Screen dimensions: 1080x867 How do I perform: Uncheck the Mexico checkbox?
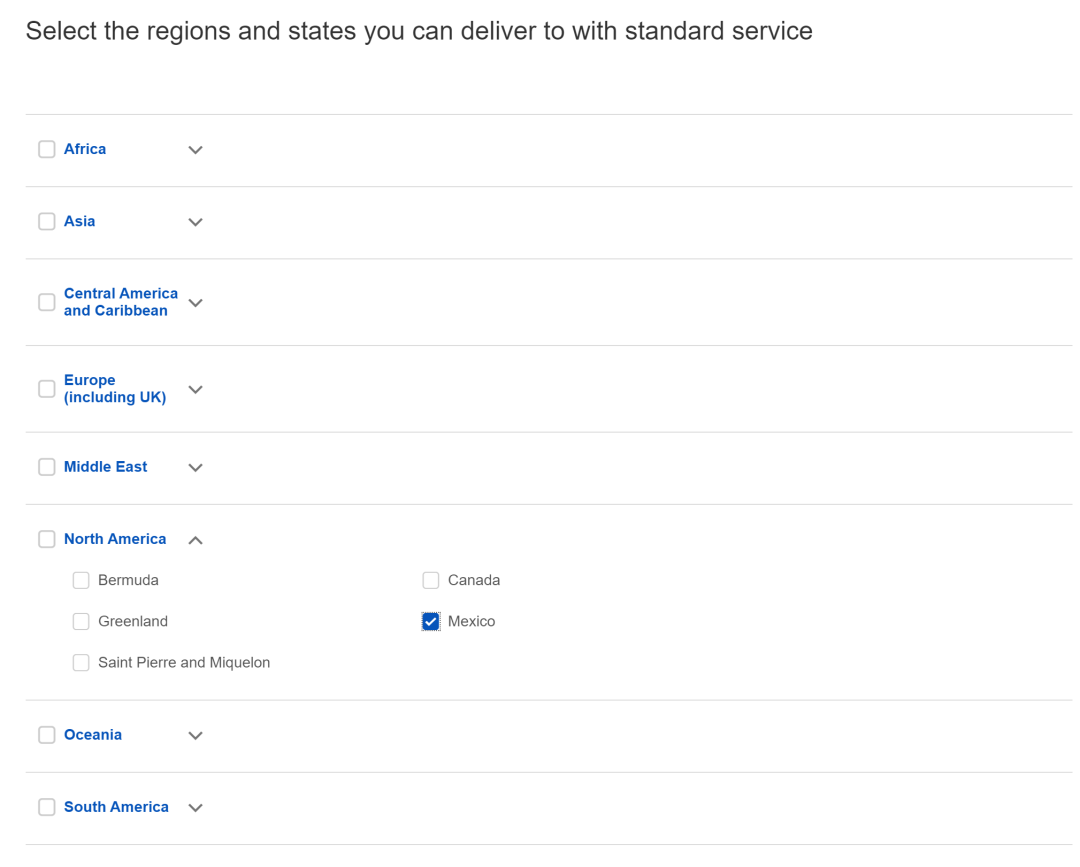tap(431, 622)
